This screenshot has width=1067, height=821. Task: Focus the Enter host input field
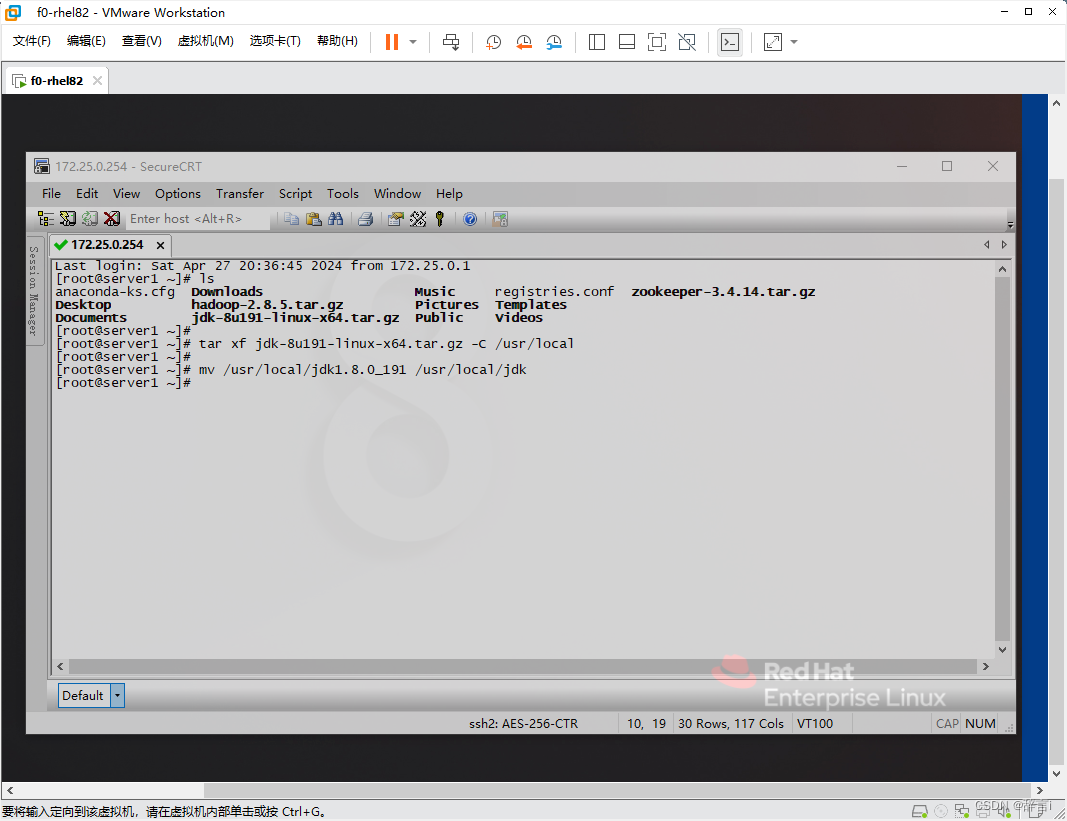[197, 219]
